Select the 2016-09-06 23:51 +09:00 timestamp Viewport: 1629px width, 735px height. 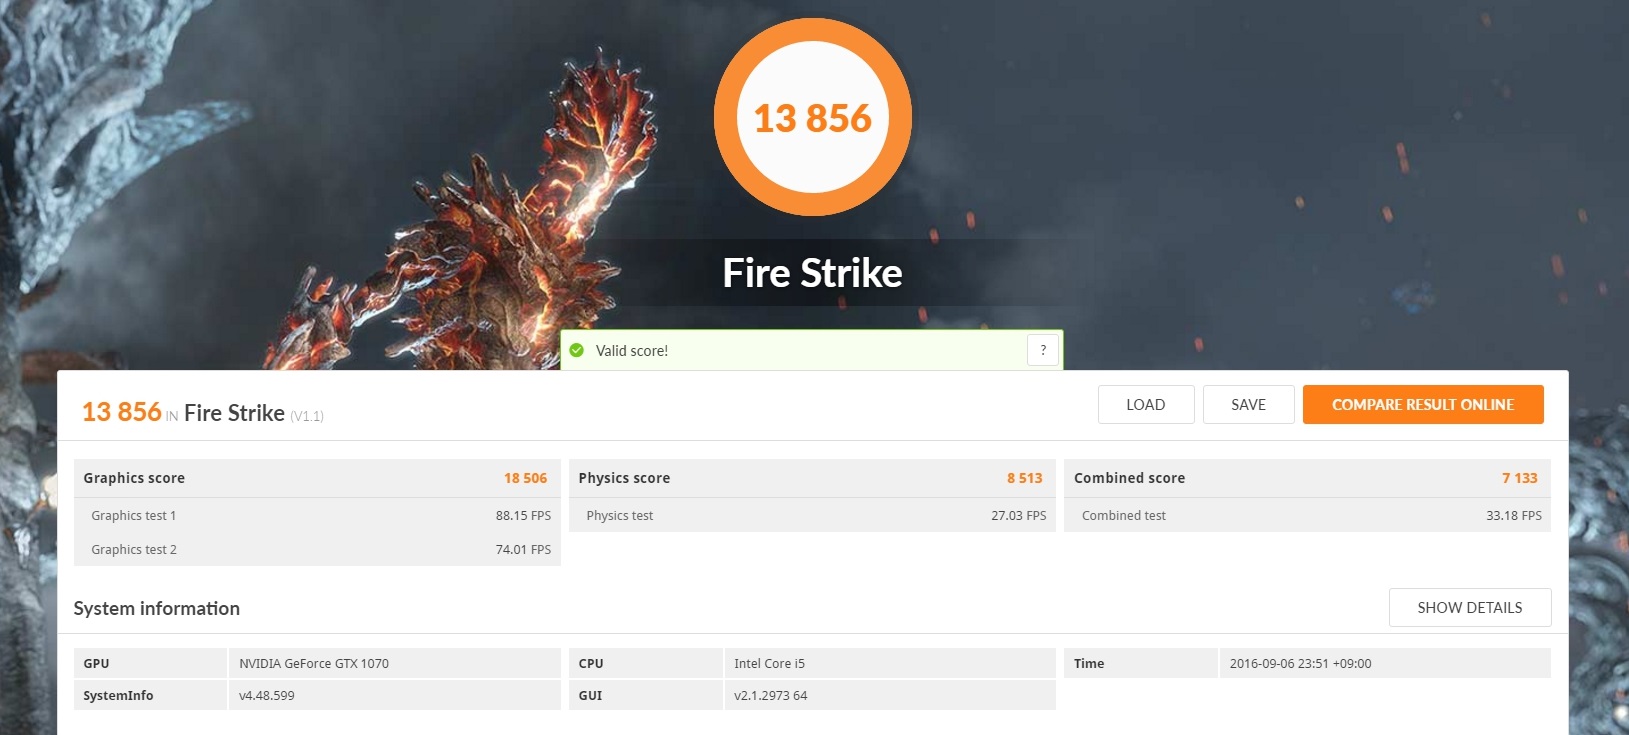click(x=1301, y=663)
